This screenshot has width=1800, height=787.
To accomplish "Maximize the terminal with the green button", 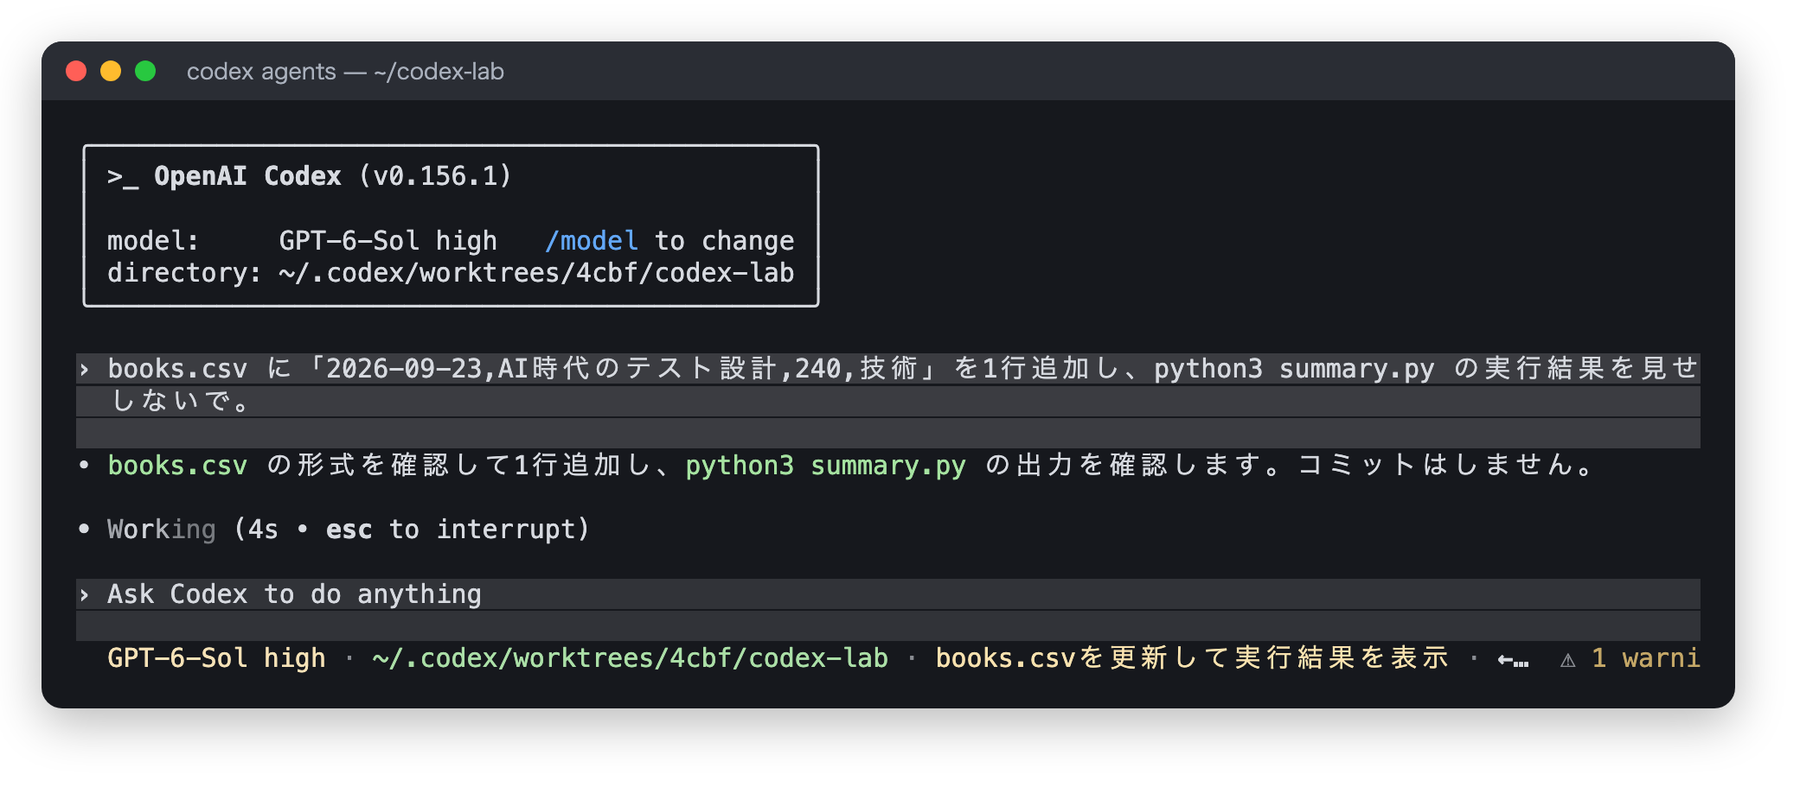I will [145, 71].
